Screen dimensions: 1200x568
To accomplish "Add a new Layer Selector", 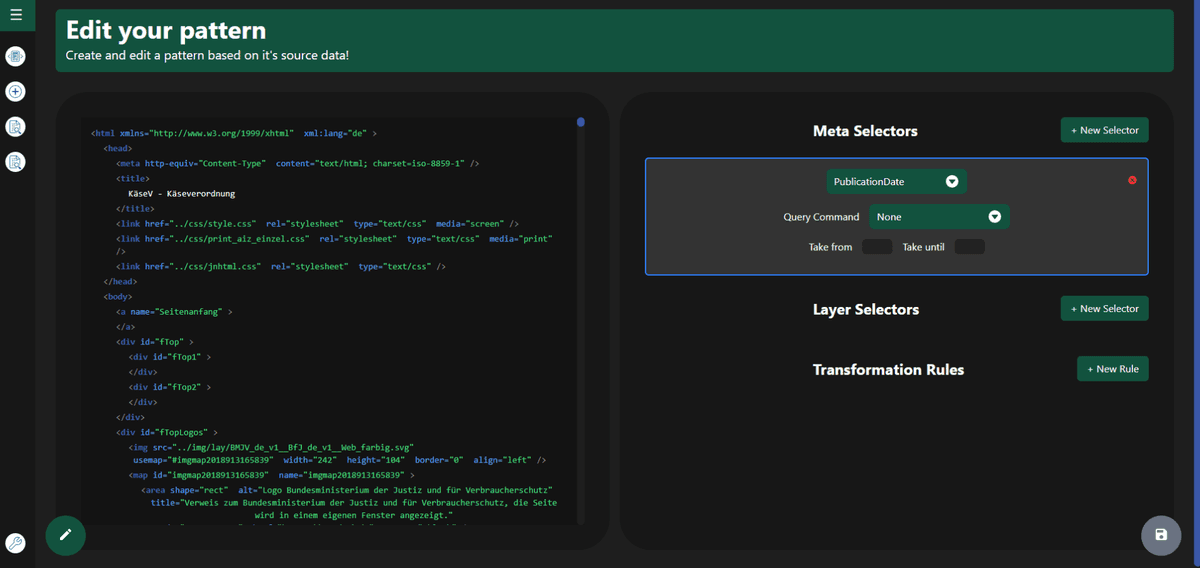I will pyautogui.click(x=1104, y=308).
